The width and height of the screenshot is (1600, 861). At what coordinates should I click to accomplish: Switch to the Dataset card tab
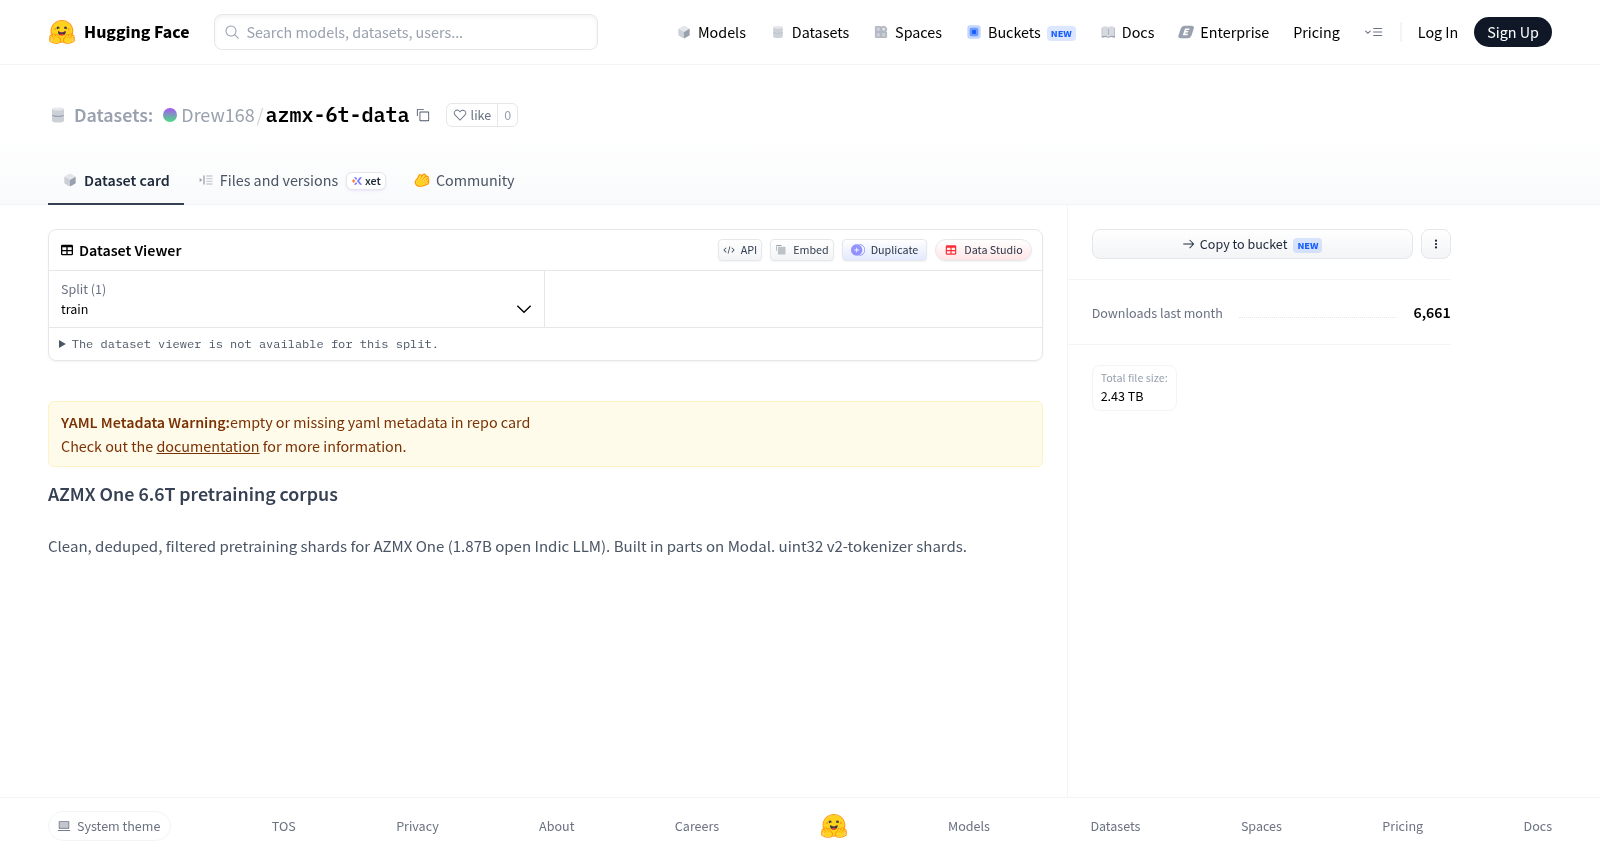click(116, 181)
